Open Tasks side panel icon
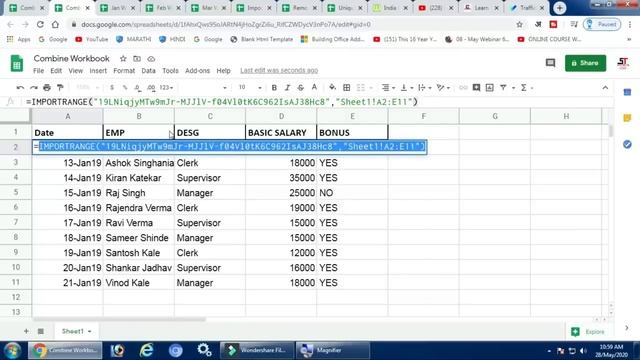 (627, 144)
